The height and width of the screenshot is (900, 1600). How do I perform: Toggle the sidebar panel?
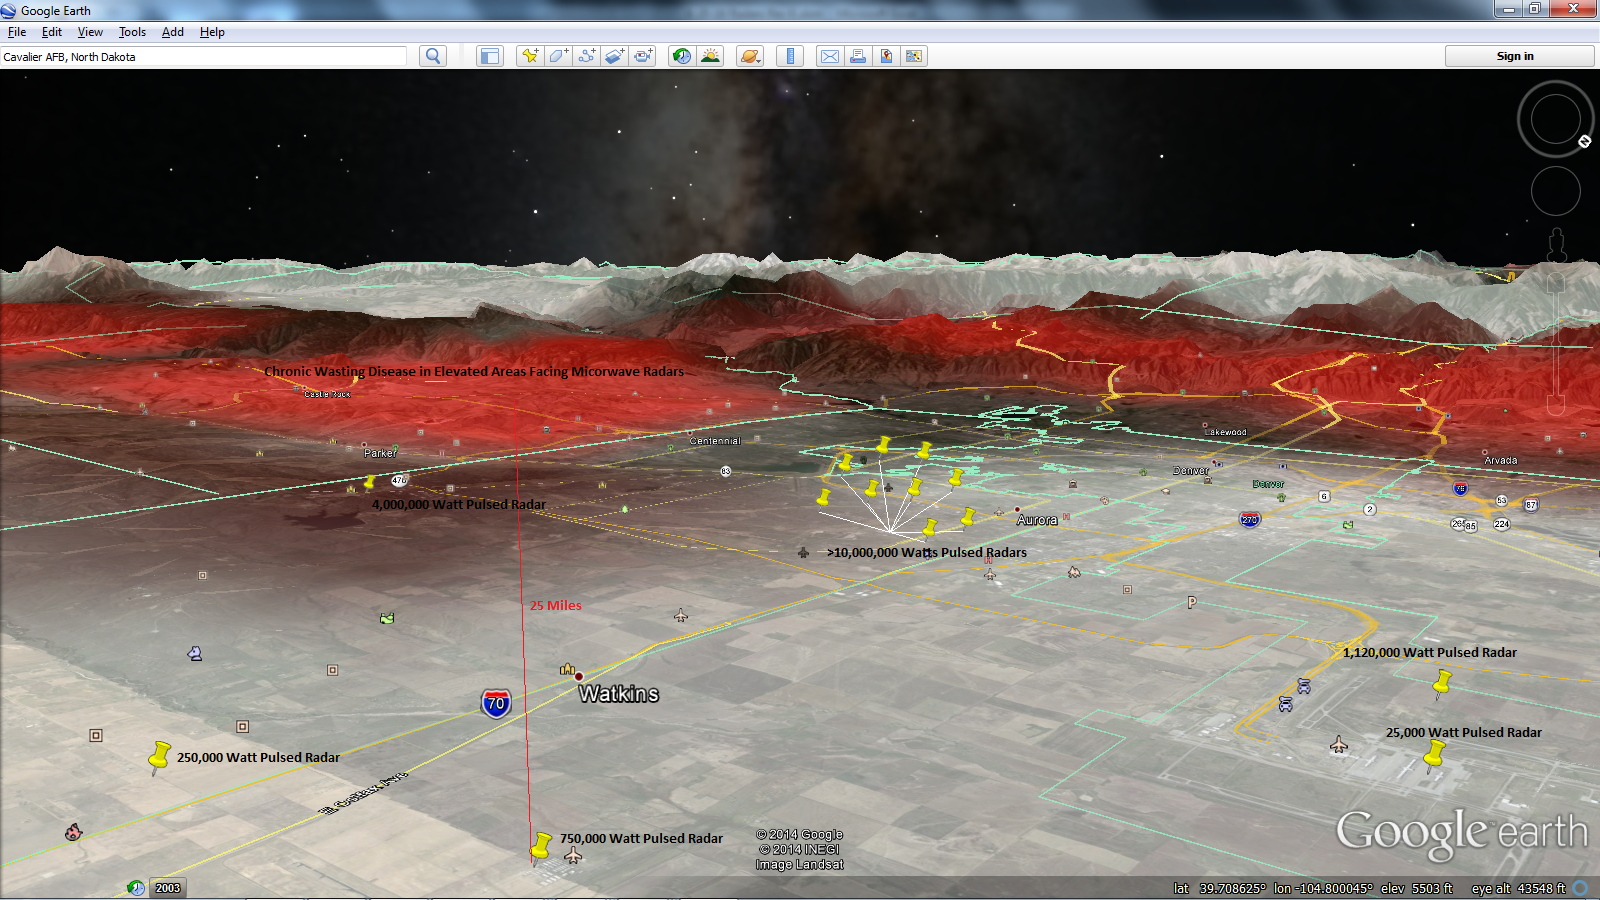point(489,56)
